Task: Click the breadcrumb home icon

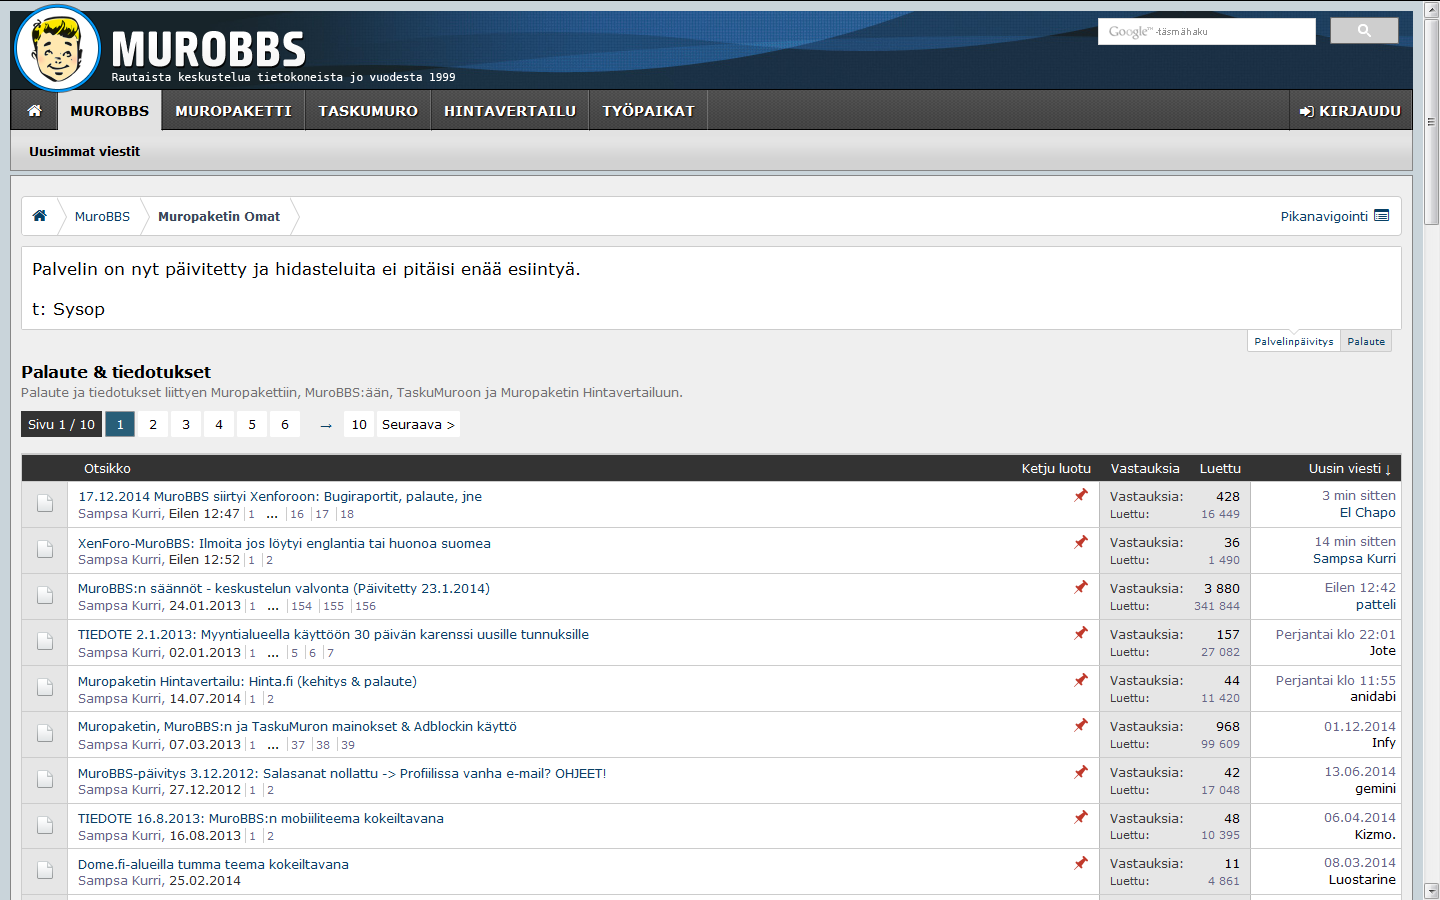Action: (x=40, y=216)
